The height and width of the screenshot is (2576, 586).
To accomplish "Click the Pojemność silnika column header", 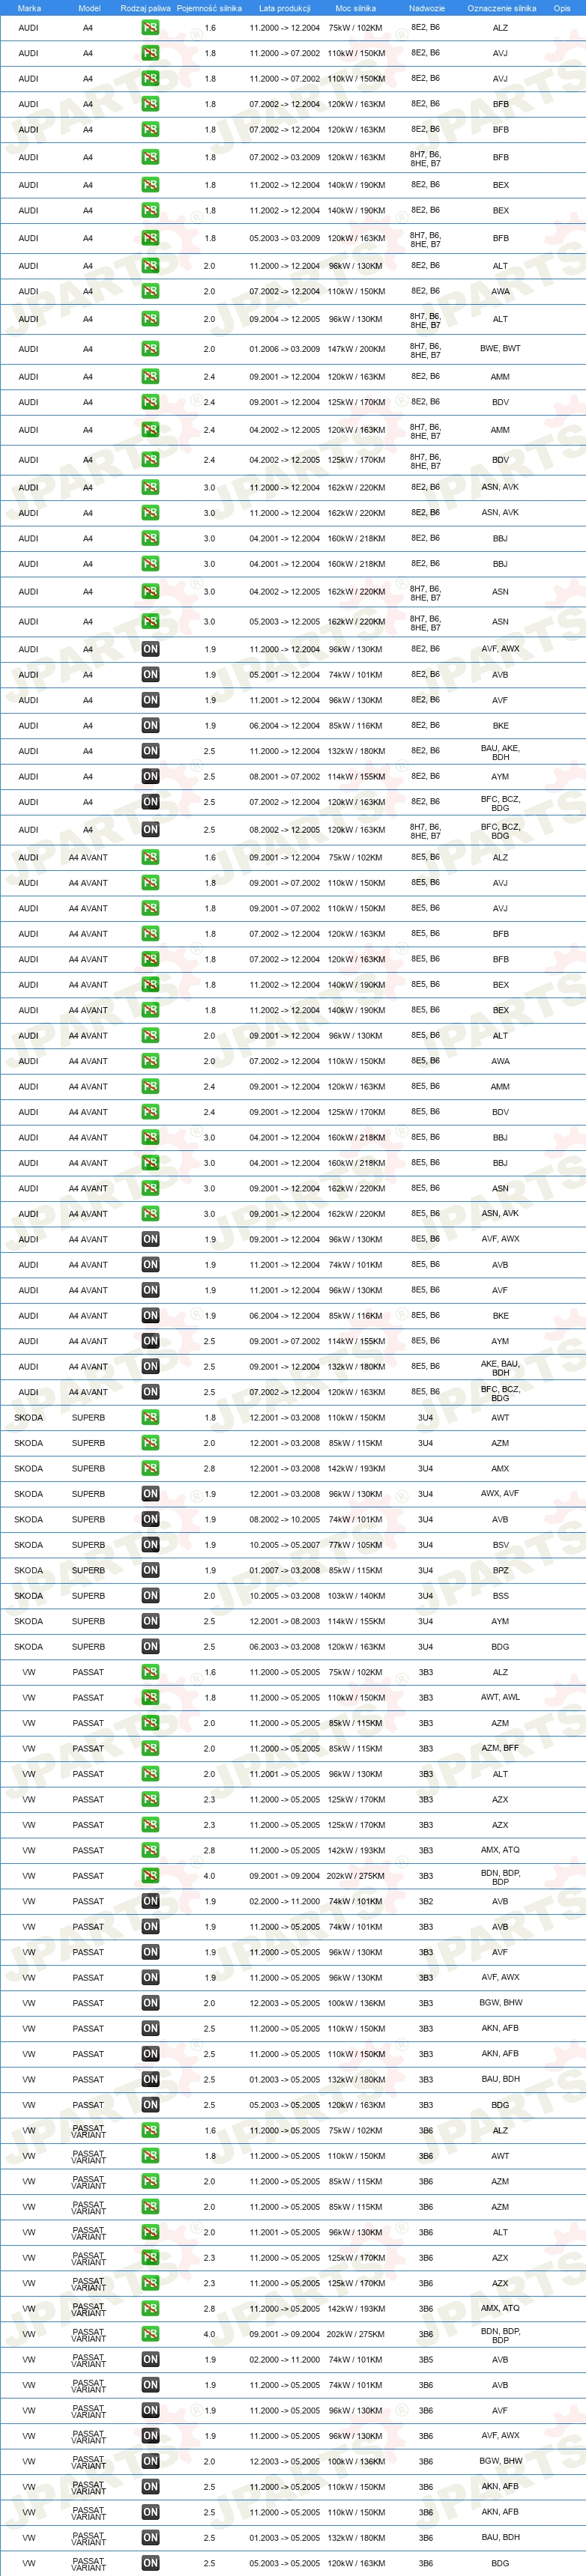I will click(209, 8).
